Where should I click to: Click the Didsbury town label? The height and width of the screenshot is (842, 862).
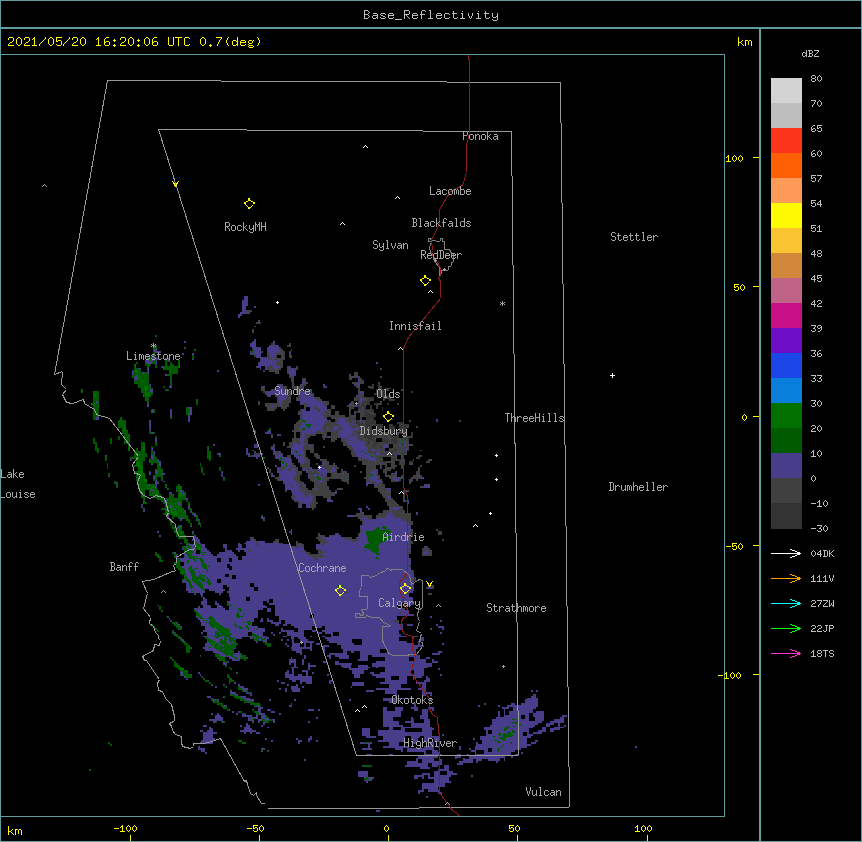[383, 431]
